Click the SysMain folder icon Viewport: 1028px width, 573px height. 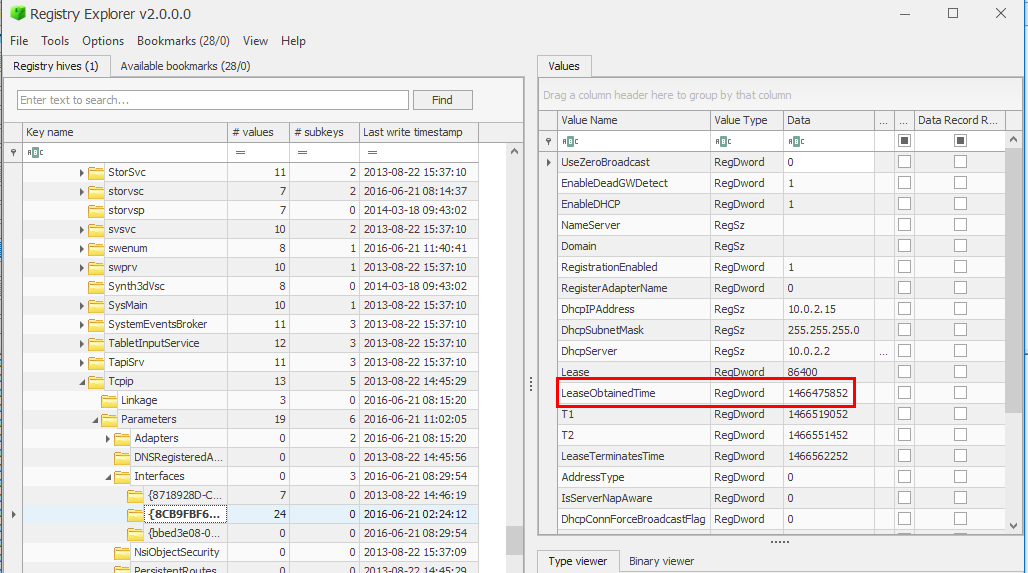pos(96,305)
